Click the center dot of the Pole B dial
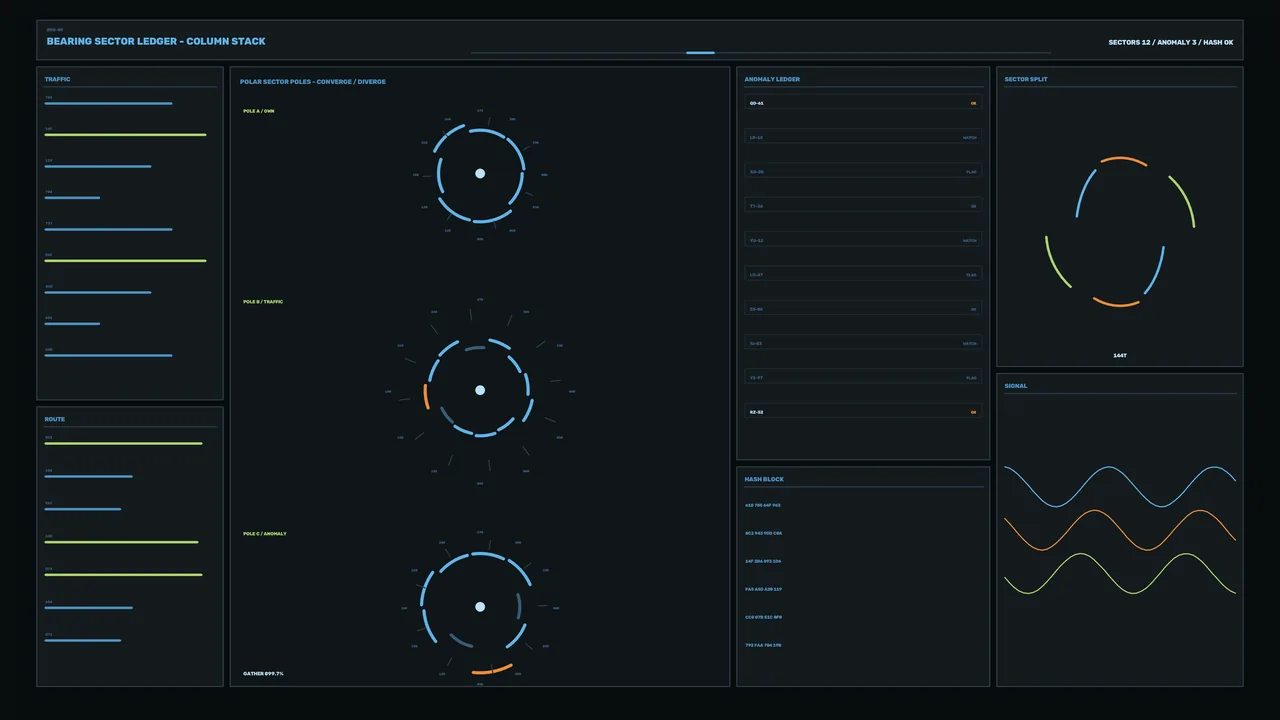This screenshot has width=1280, height=720. [x=480, y=390]
